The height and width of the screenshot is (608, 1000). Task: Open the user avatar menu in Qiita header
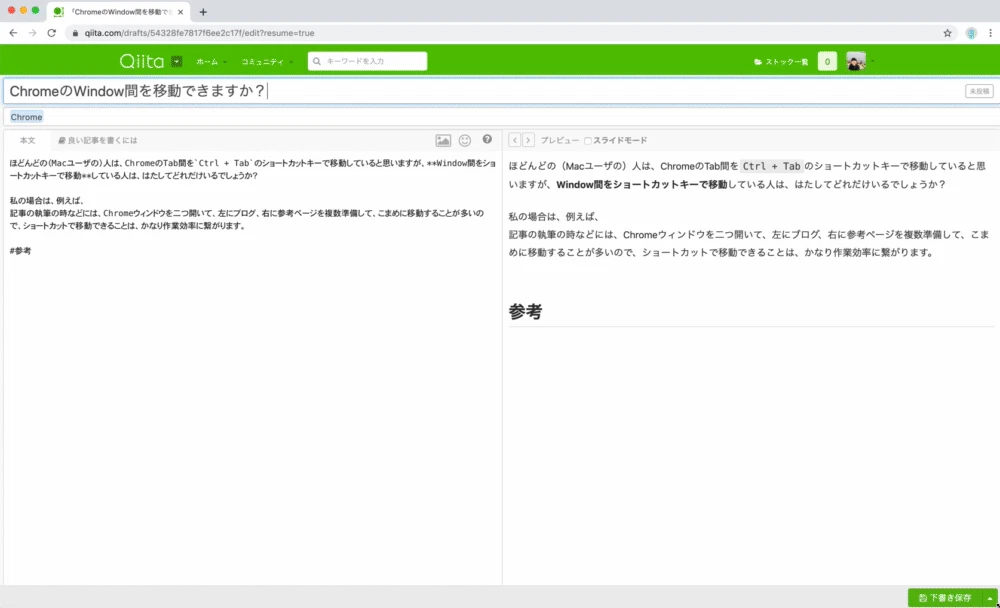(859, 61)
